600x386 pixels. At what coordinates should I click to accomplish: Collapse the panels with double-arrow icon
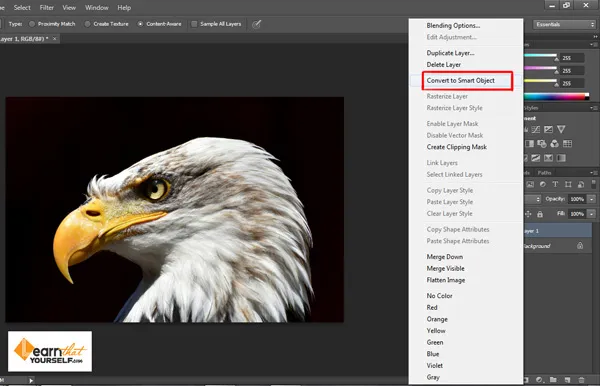point(595,37)
